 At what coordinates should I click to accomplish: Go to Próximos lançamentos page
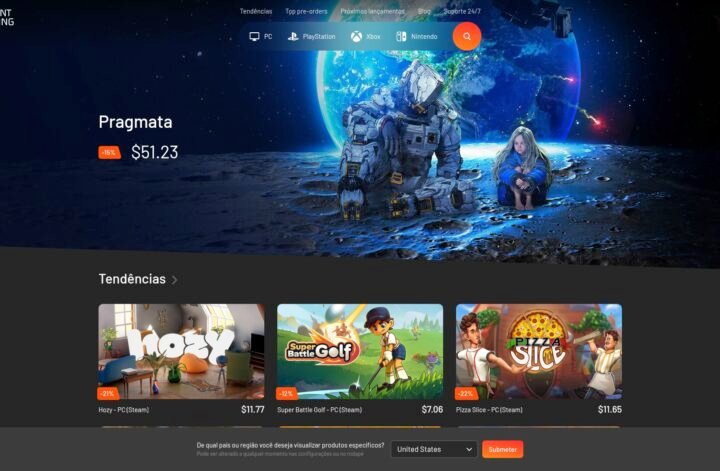[x=372, y=11]
